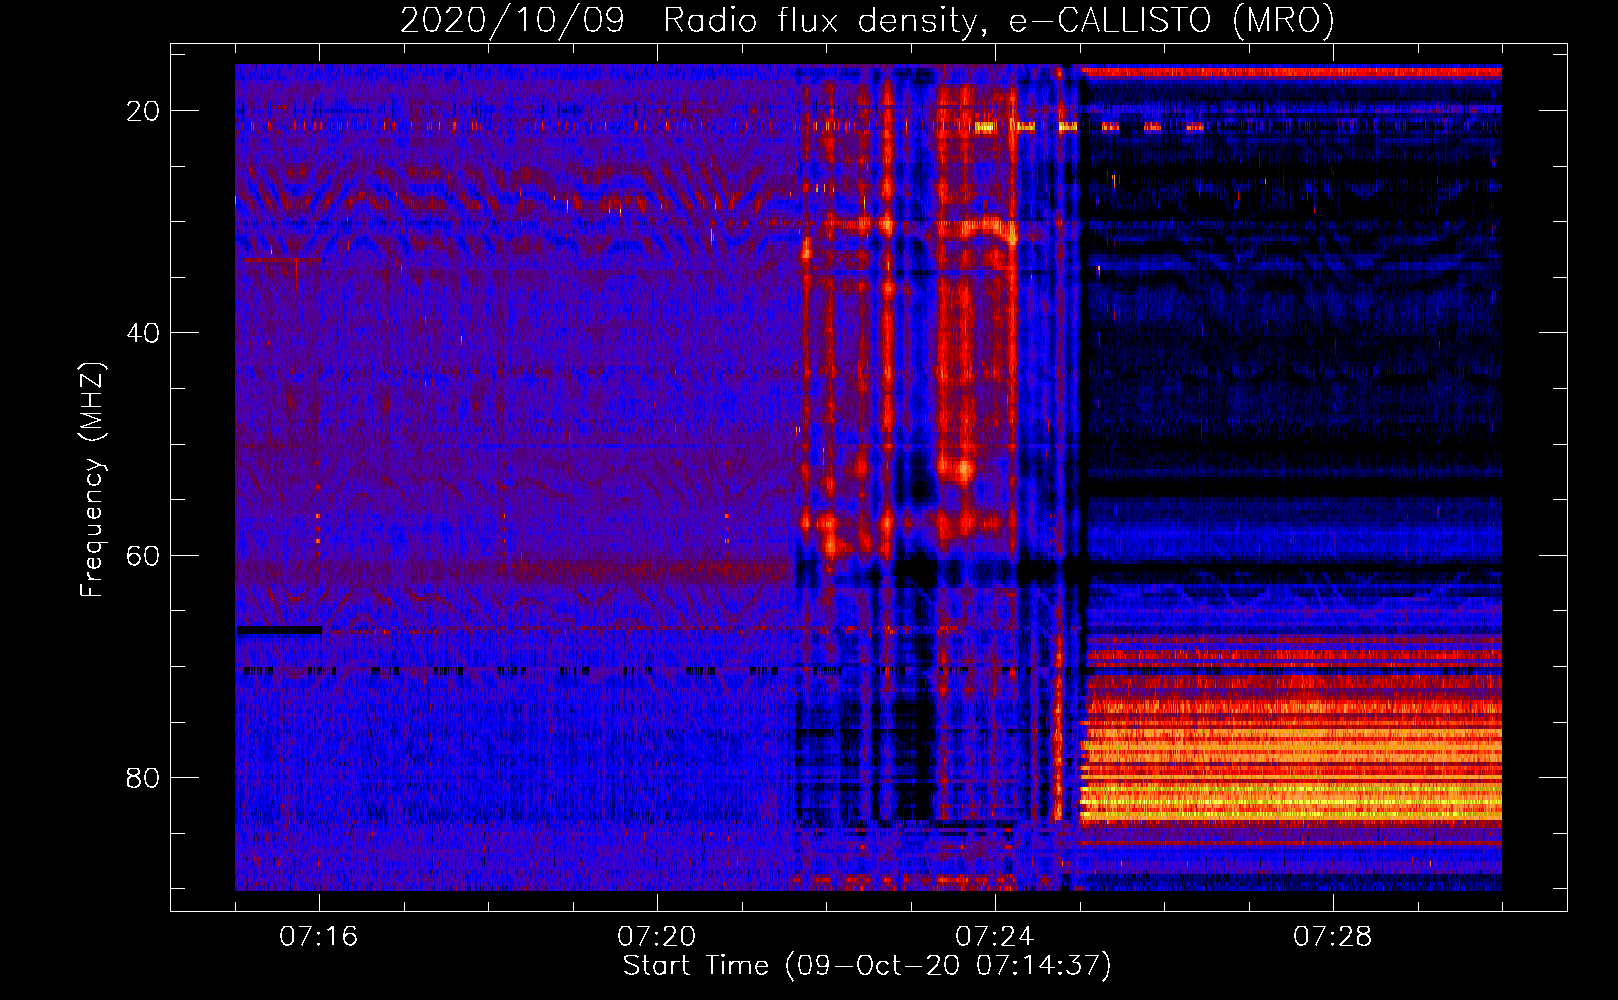
Task: Click the frequency tick label 60
Action: pyautogui.click(x=143, y=555)
